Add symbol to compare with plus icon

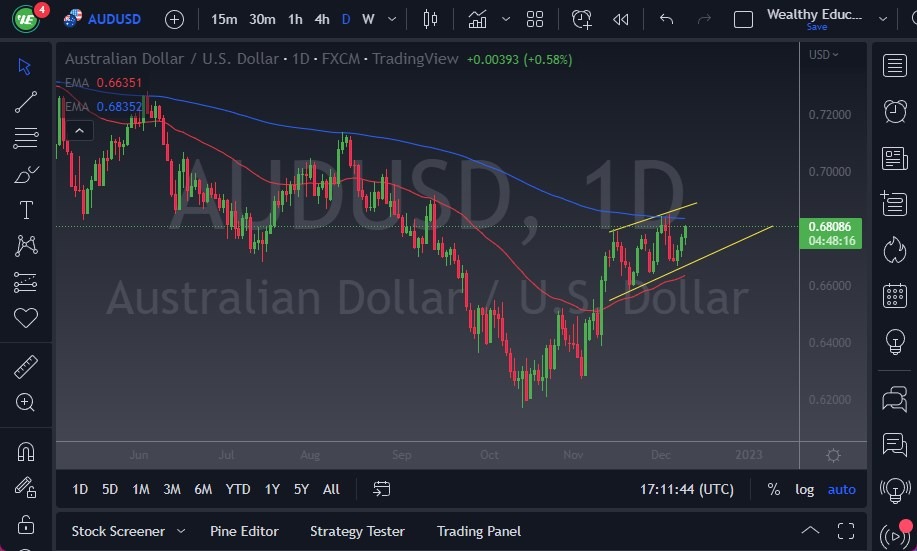coord(174,19)
